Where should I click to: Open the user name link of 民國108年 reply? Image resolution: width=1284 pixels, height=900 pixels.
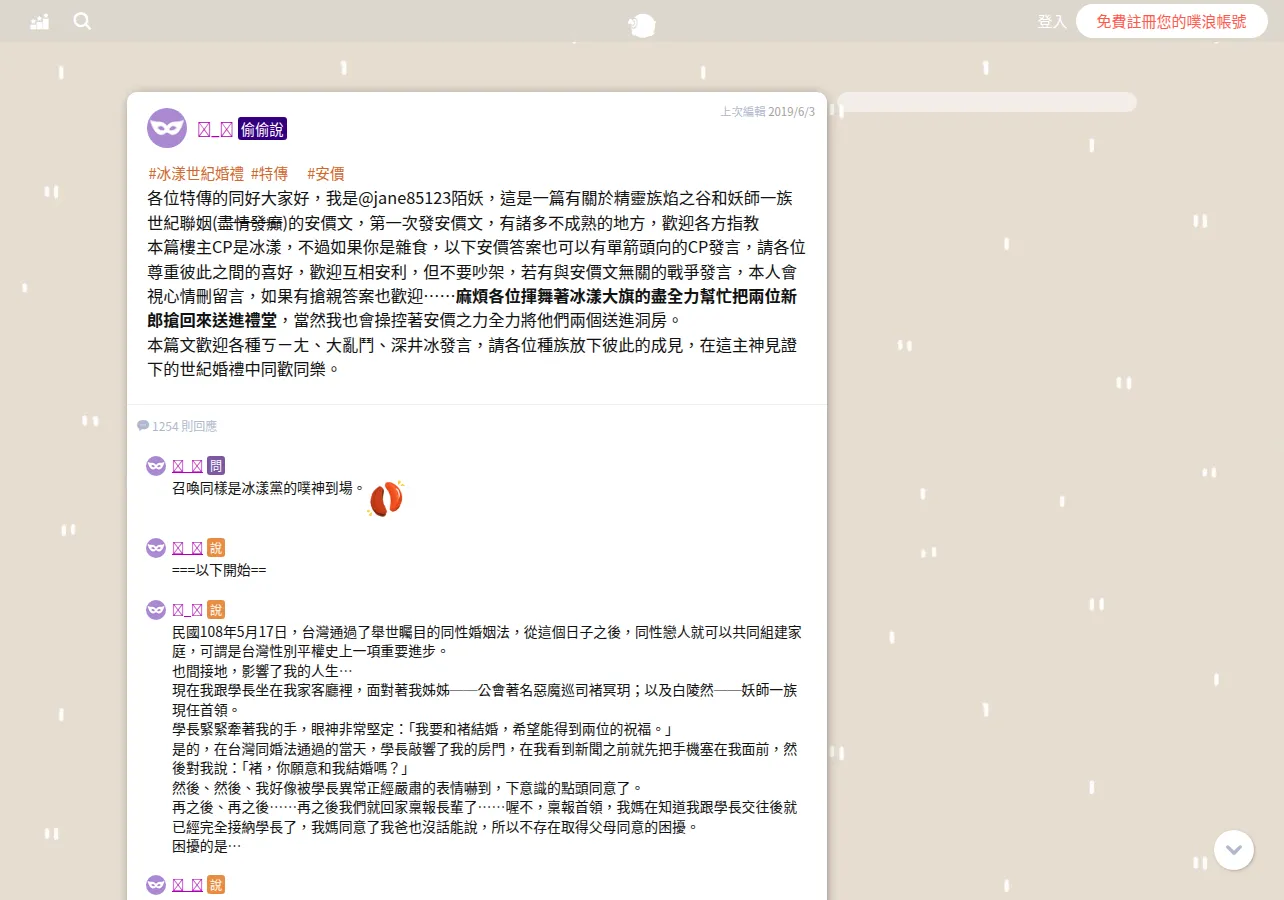coord(188,610)
